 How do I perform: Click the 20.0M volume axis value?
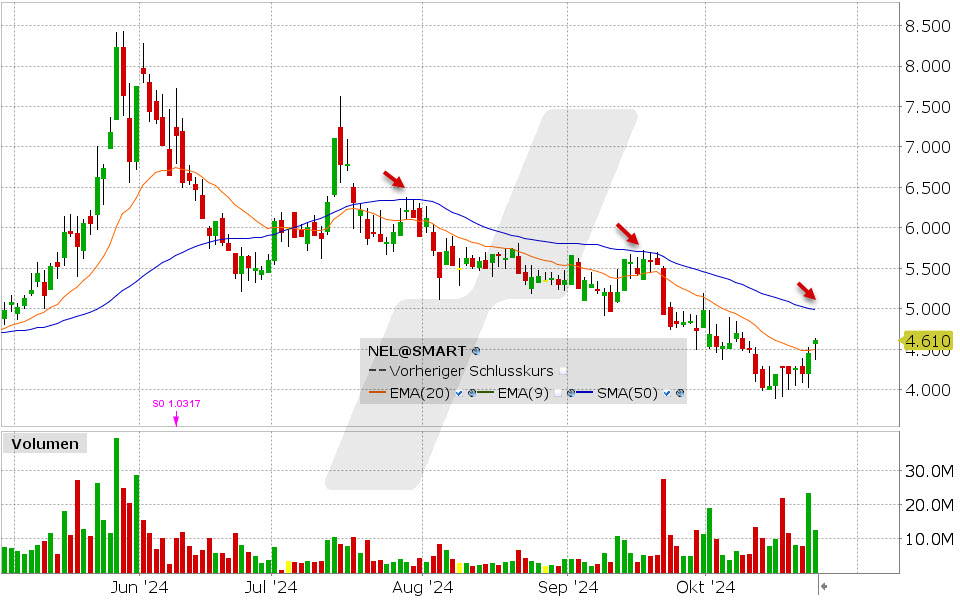928,505
